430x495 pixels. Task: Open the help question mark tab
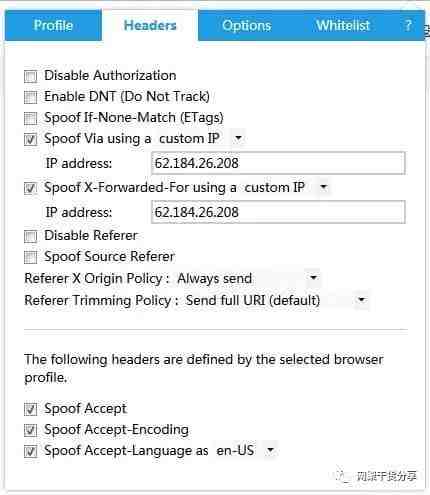click(x=408, y=25)
